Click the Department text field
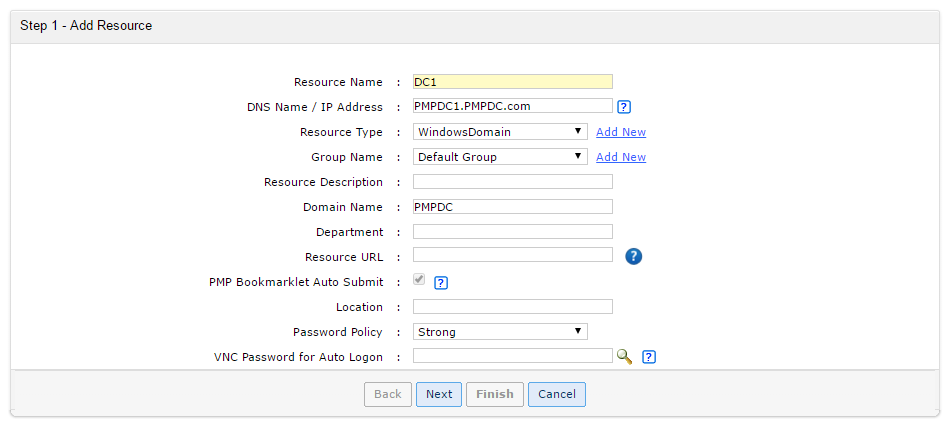The image size is (948, 428). 512,232
